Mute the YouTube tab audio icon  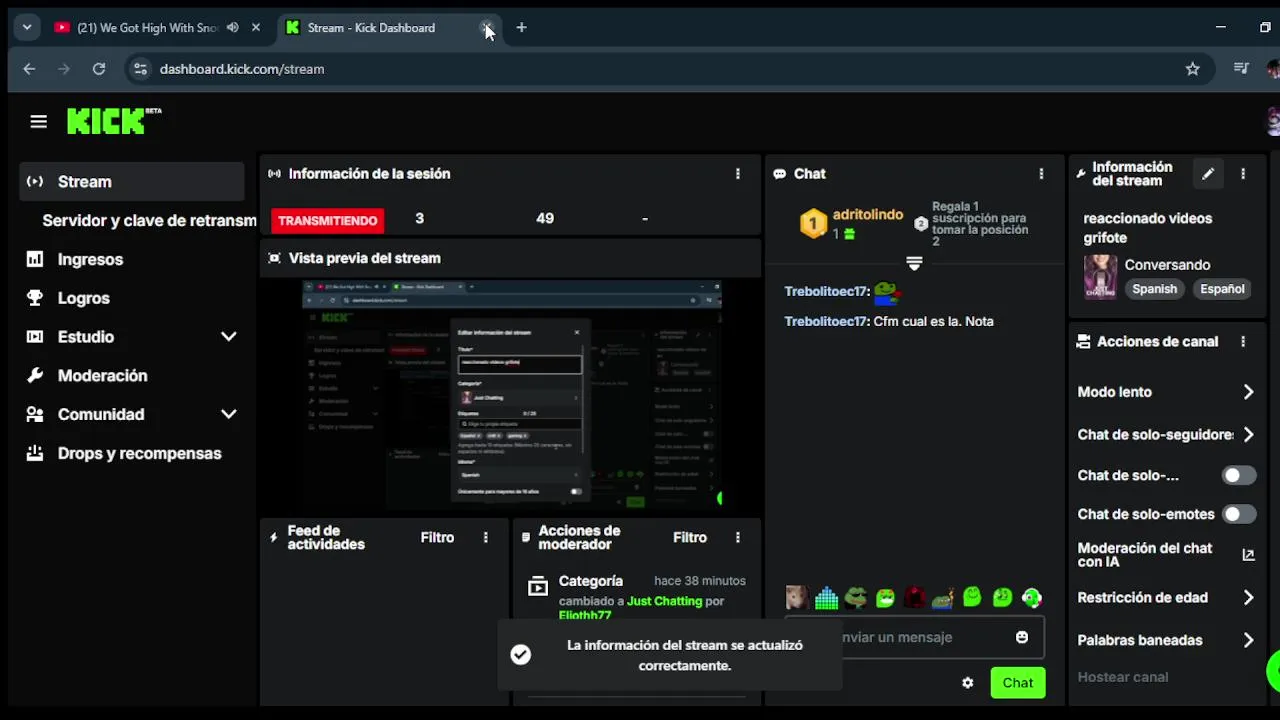pos(233,28)
